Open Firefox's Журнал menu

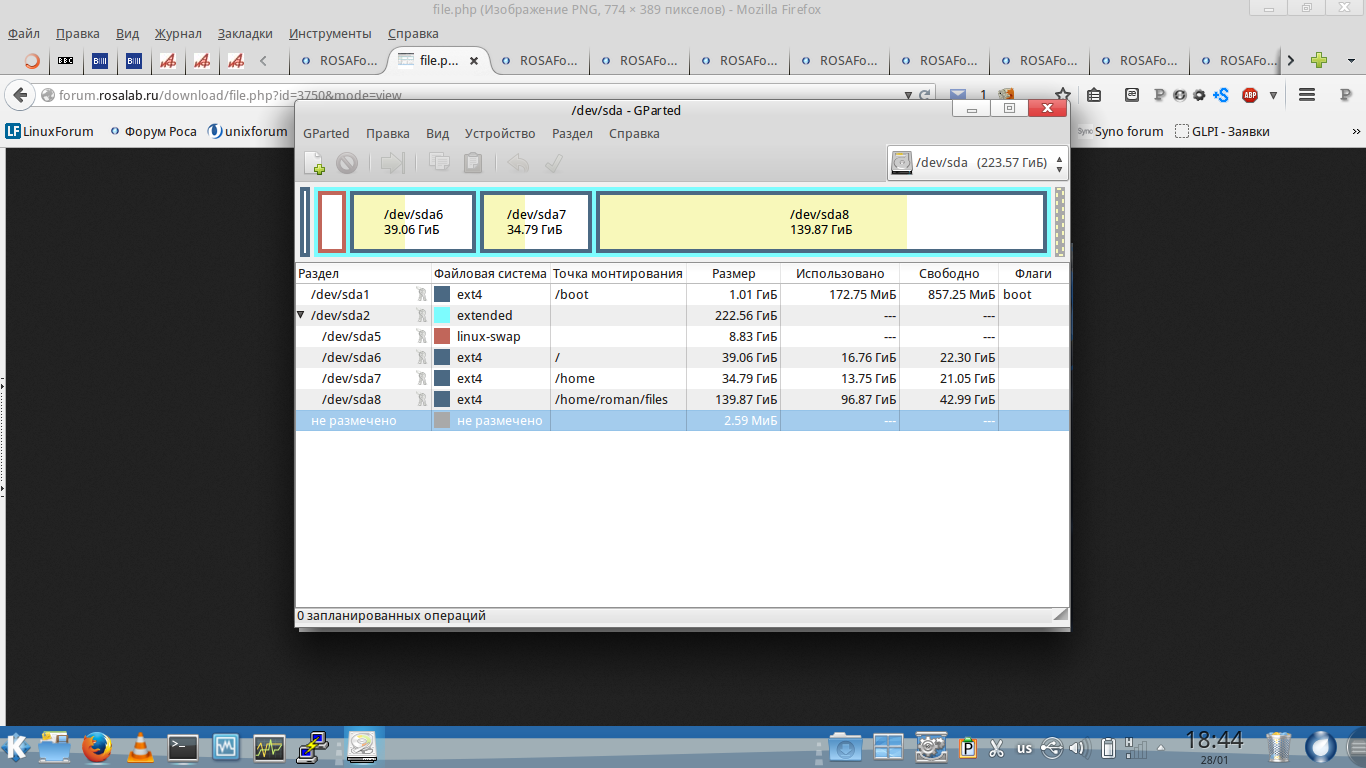pyautogui.click(x=178, y=34)
